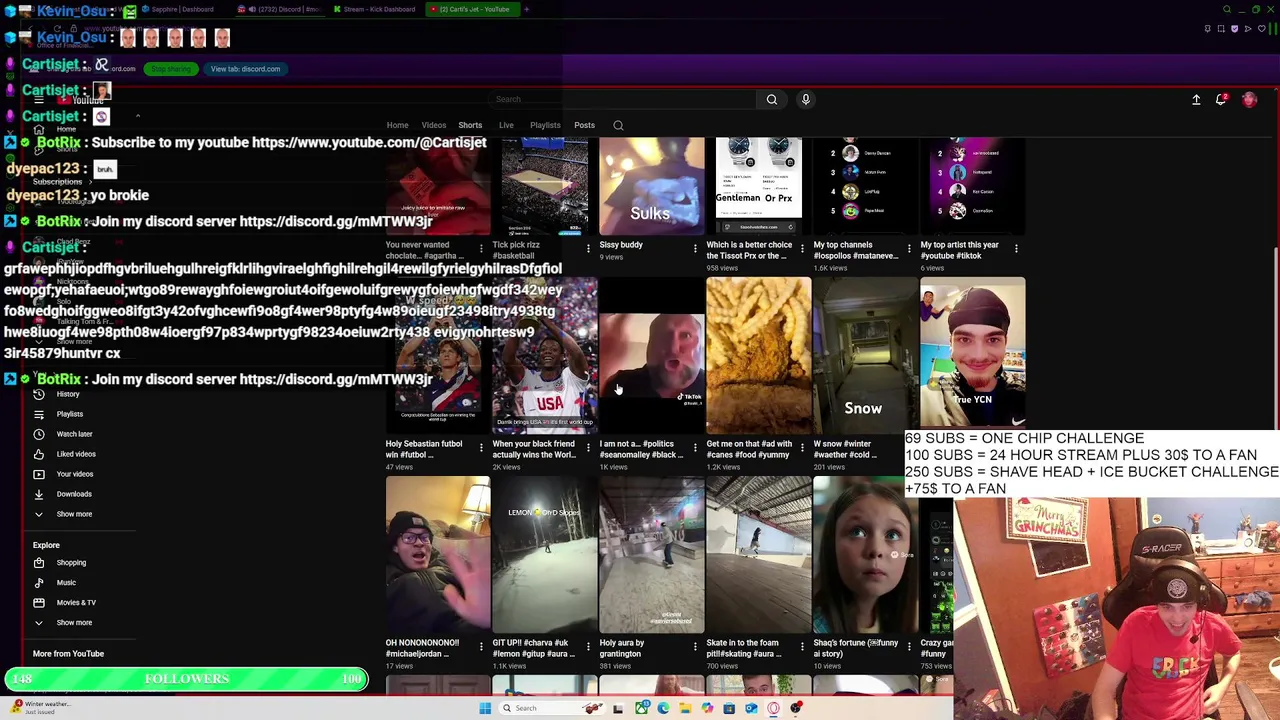Click the 'I am not a… #politics' title
This screenshot has width=1280, height=720.
click(x=641, y=449)
